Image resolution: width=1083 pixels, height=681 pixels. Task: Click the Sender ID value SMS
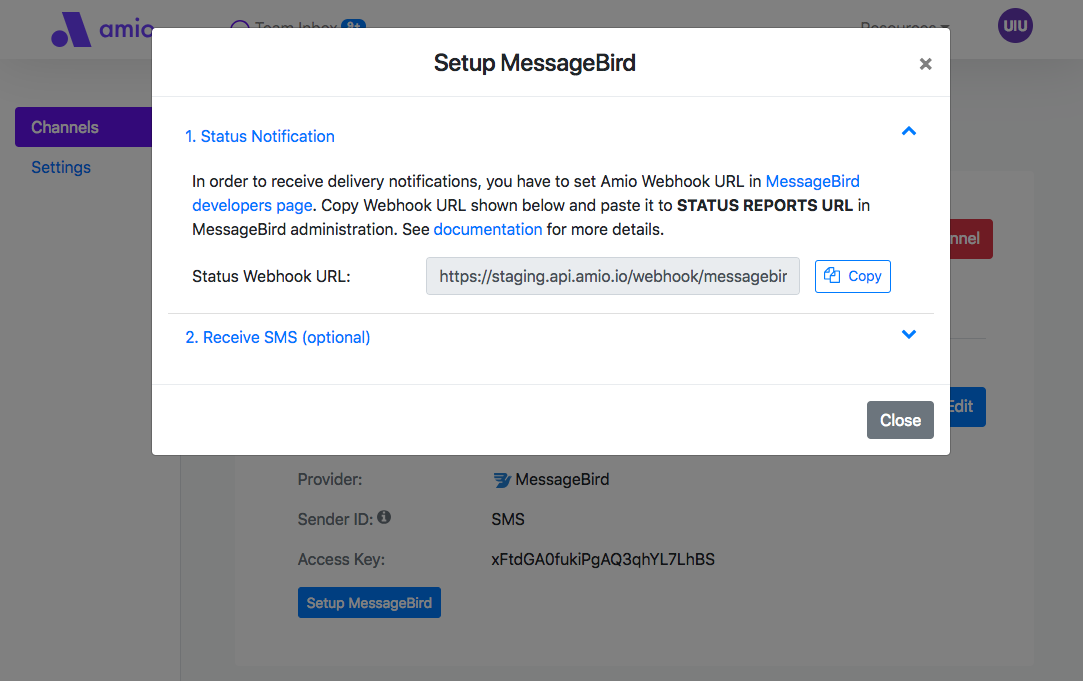pos(508,519)
